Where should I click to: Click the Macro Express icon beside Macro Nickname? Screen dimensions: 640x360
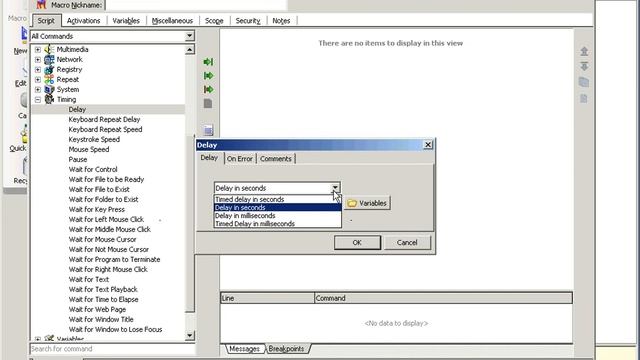coord(41,5)
